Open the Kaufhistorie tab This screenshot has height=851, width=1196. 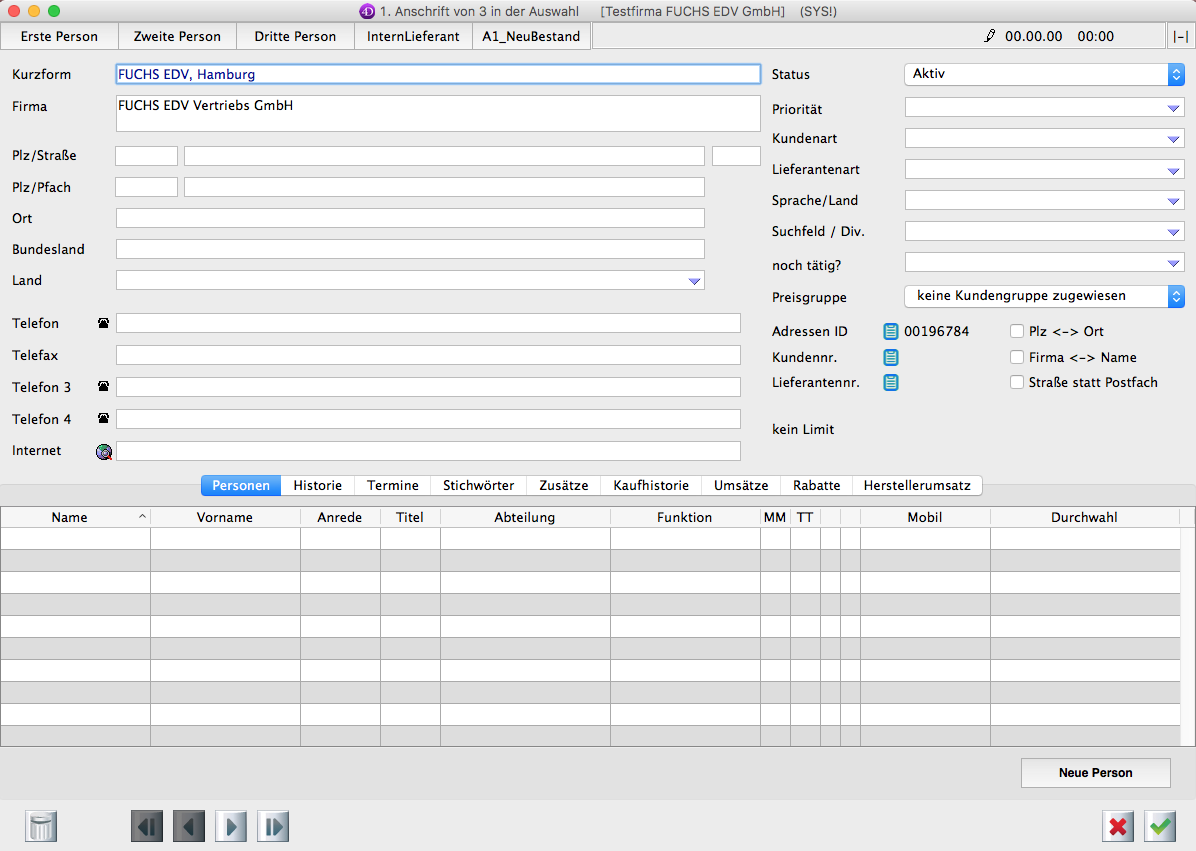[650, 485]
